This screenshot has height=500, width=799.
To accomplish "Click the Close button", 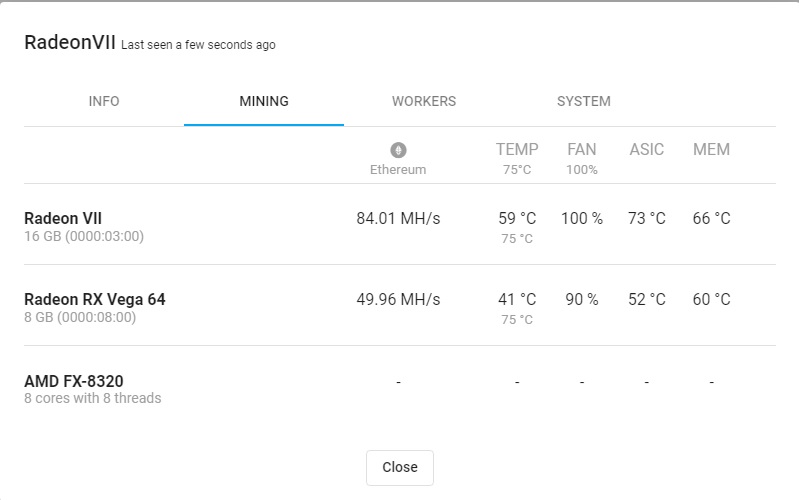I will 400,467.
